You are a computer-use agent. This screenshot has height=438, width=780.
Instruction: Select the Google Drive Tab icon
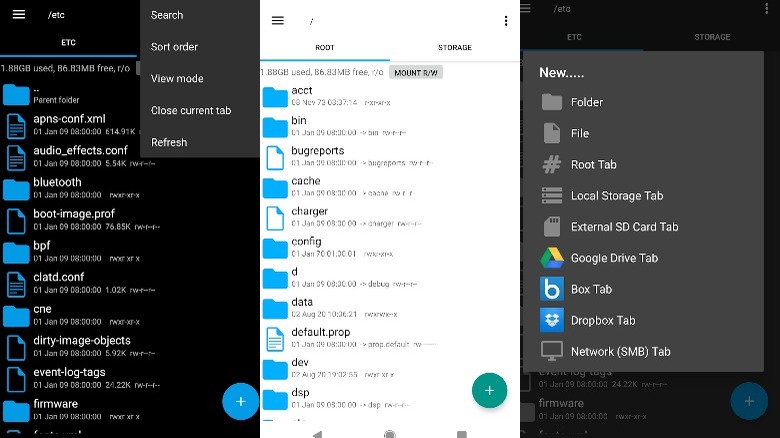(x=552, y=258)
